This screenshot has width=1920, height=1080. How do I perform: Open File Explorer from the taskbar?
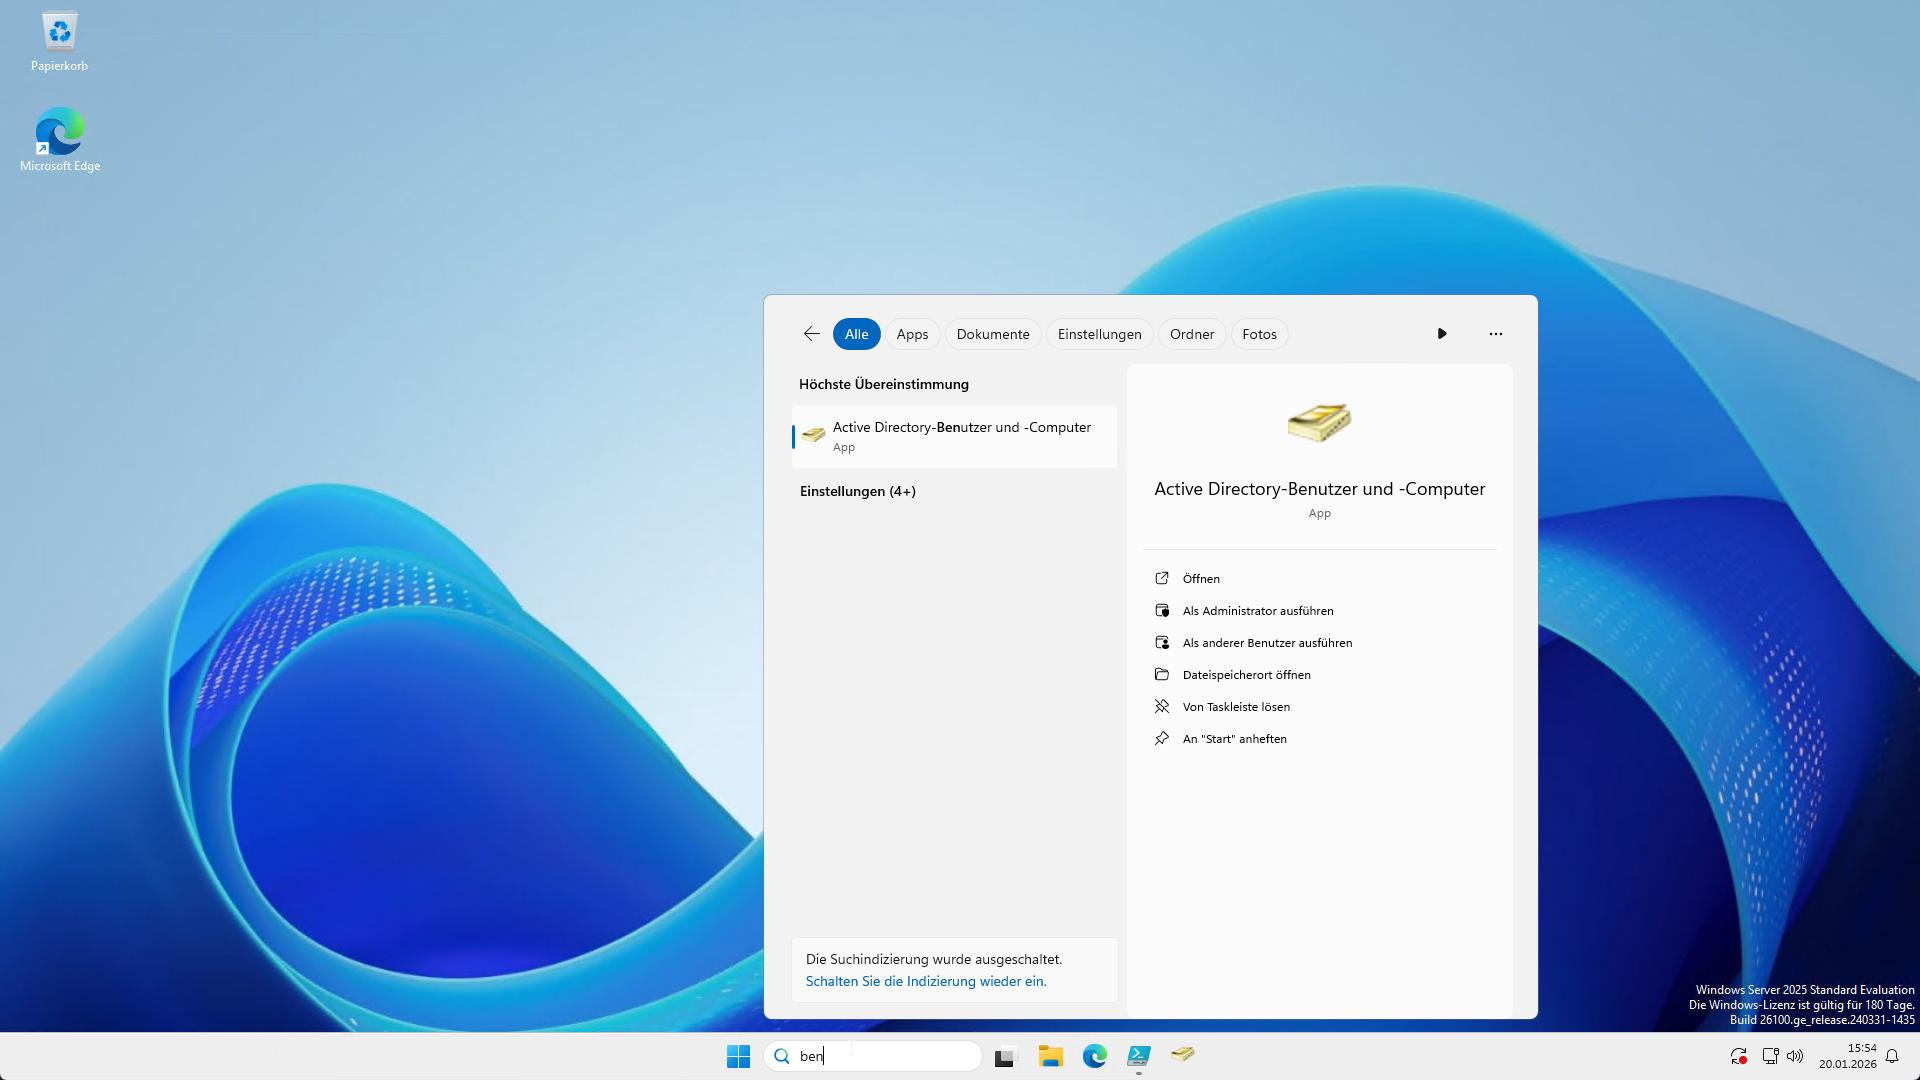pos(1050,1056)
